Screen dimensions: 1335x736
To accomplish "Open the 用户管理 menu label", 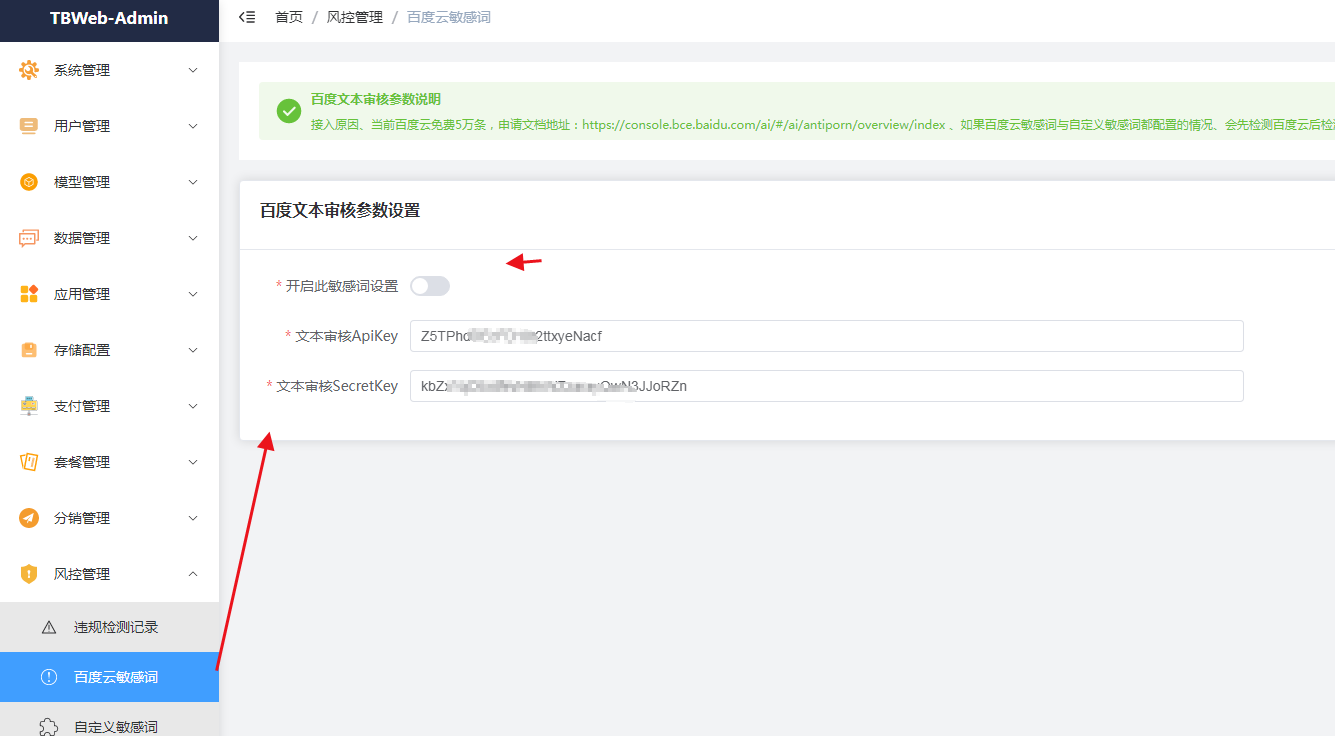I will [82, 126].
